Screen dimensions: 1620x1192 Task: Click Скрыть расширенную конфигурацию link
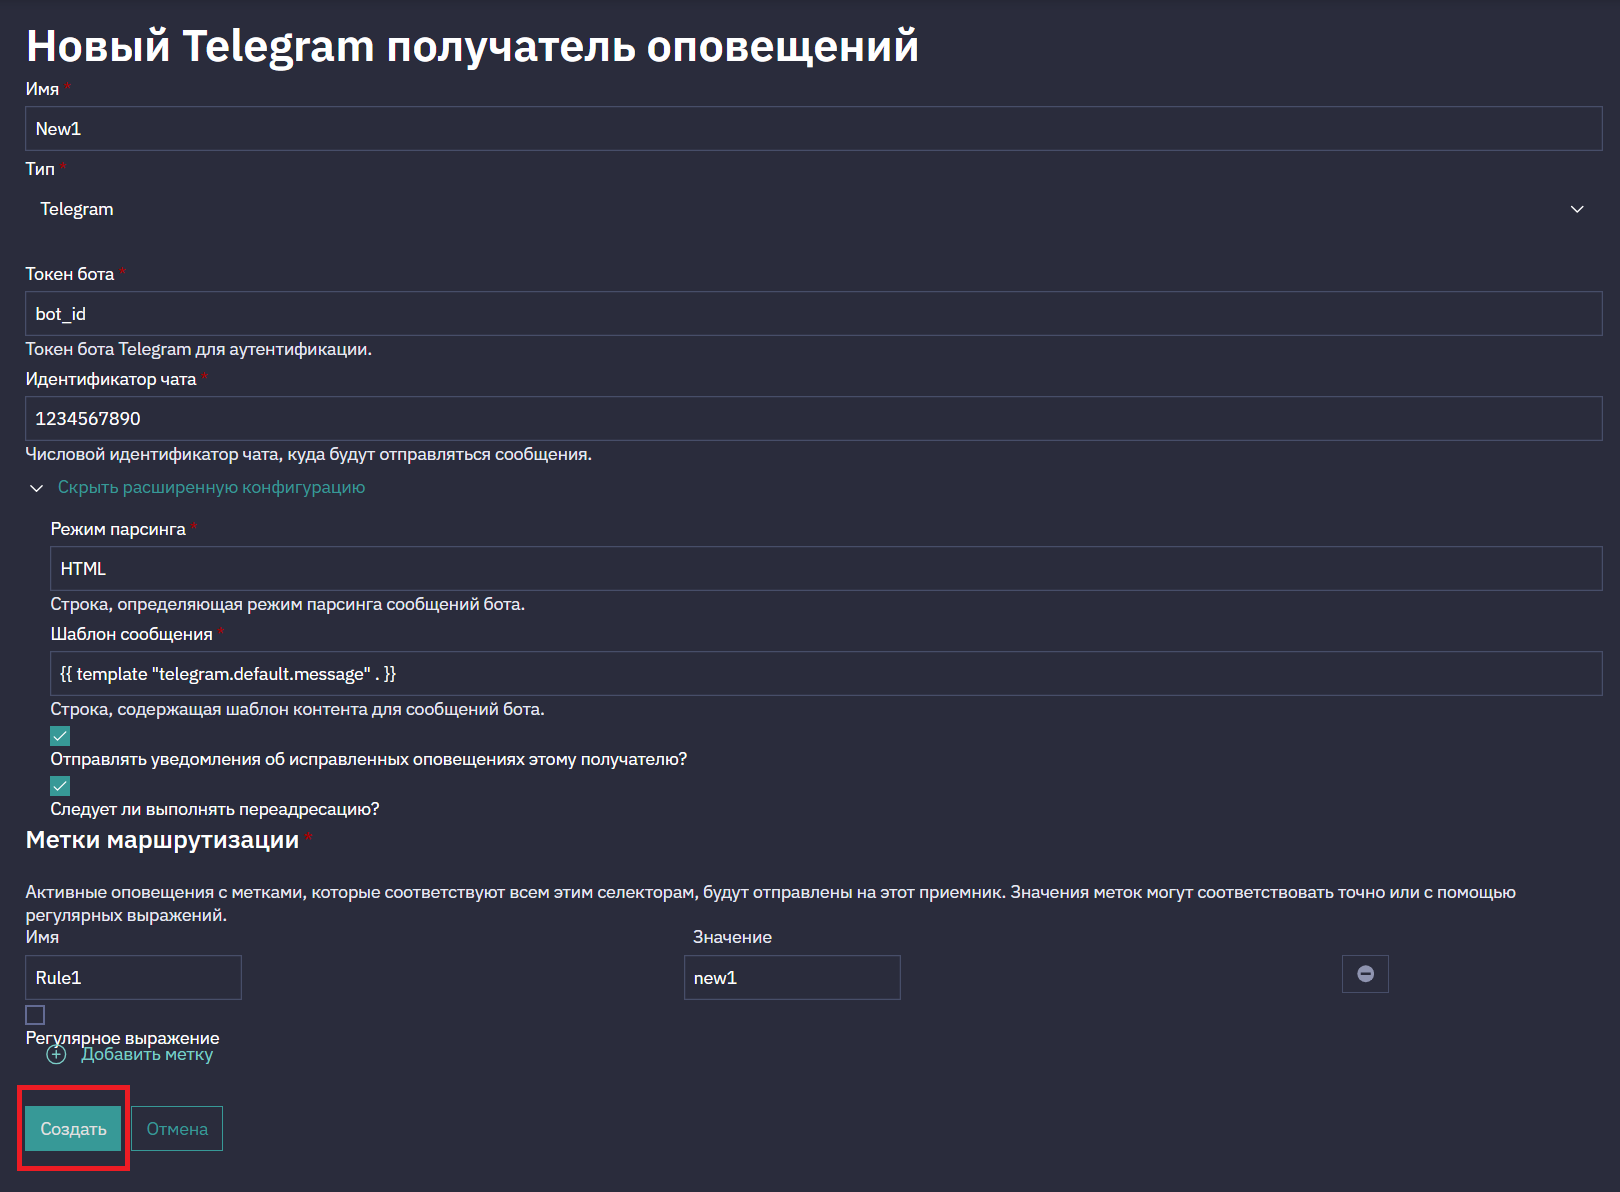tap(211, 487)
